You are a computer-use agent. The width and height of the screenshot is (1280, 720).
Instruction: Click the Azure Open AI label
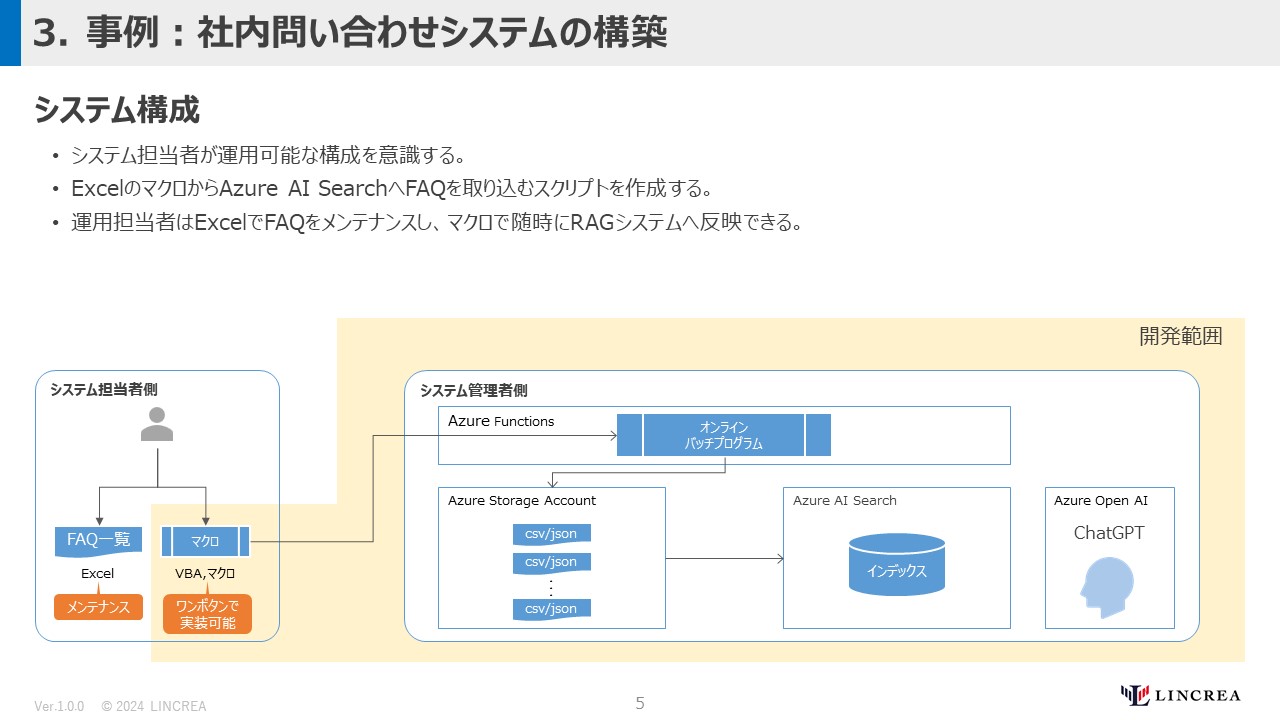point(1101,500)
